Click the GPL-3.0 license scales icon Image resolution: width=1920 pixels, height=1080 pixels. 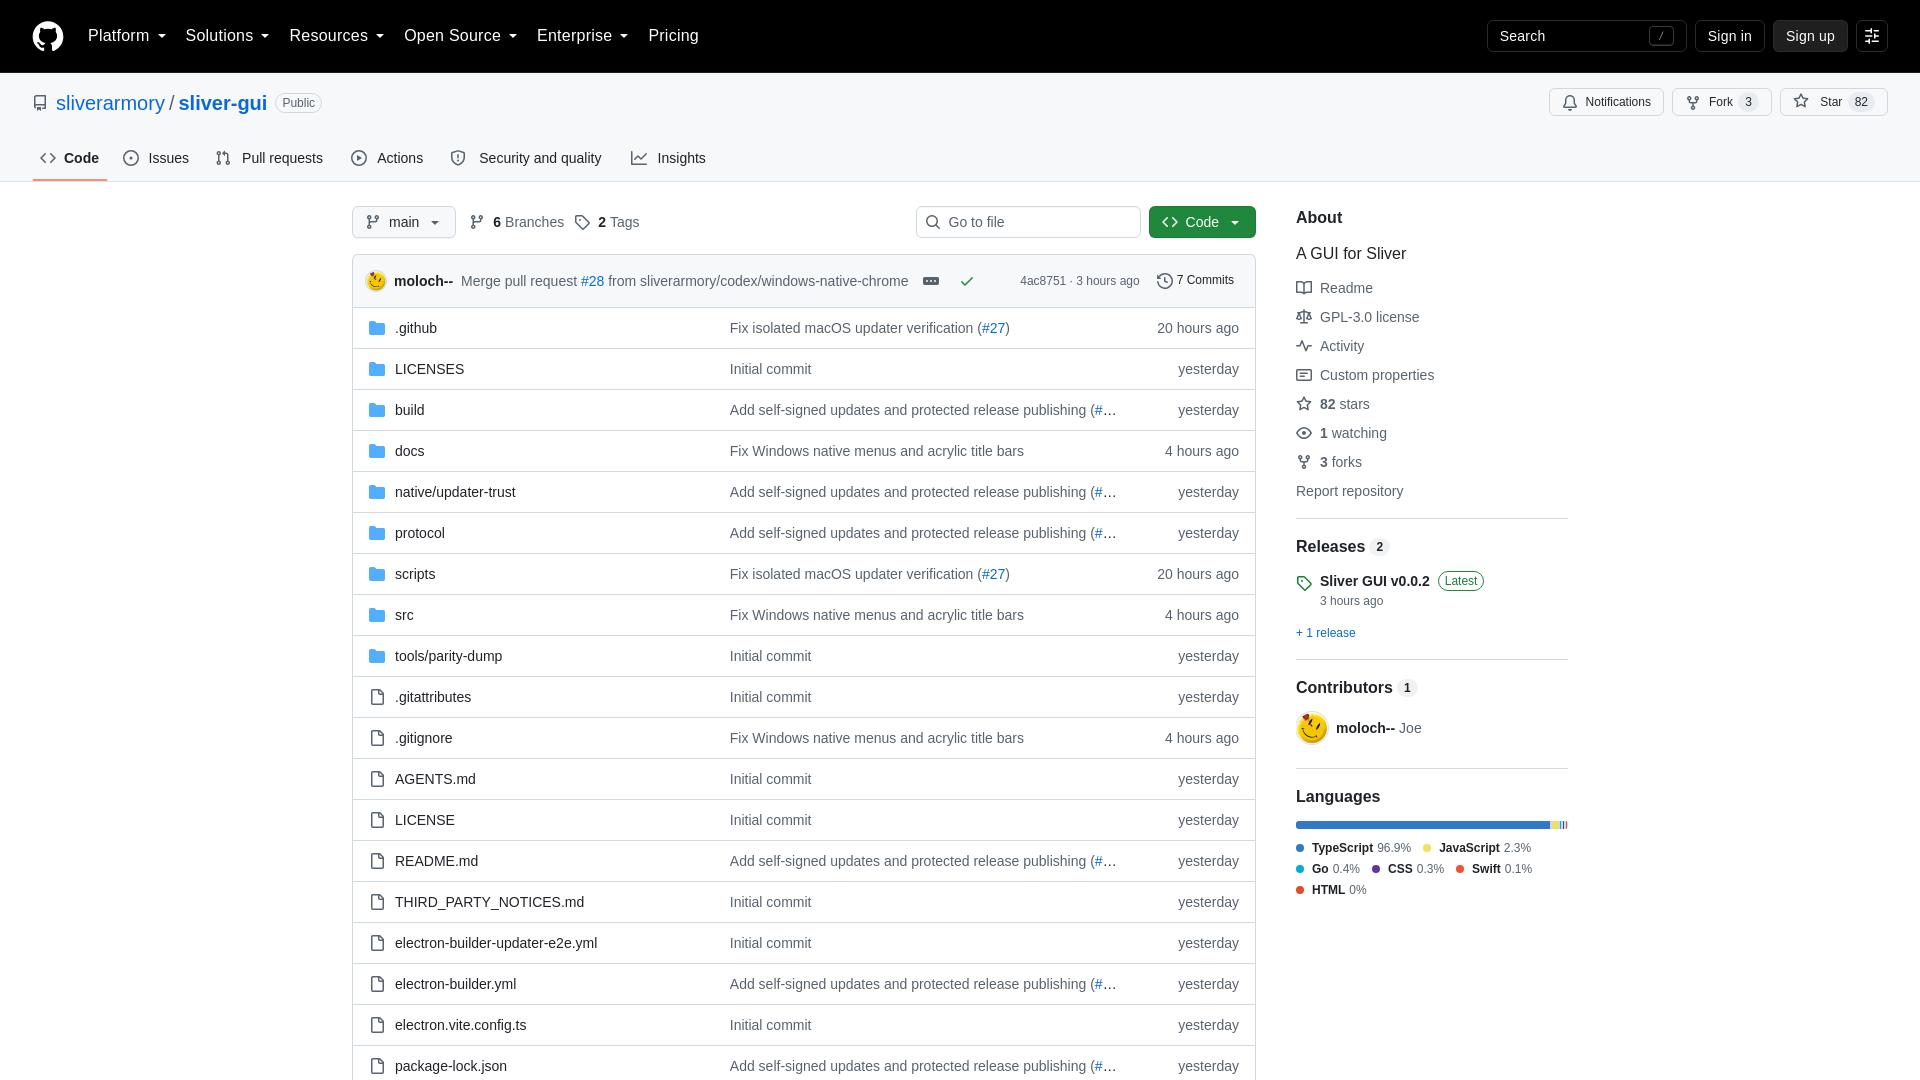[1304, 317]
